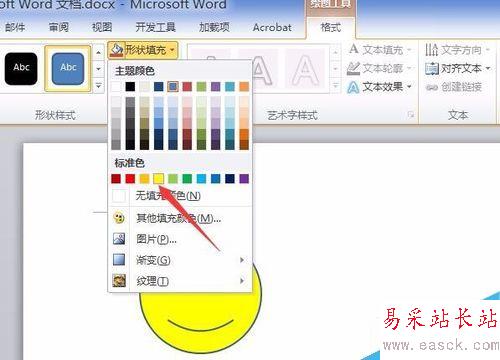Screen dimensions: 500x360
Task: Click the texture pattern icon
Action: 119,281
